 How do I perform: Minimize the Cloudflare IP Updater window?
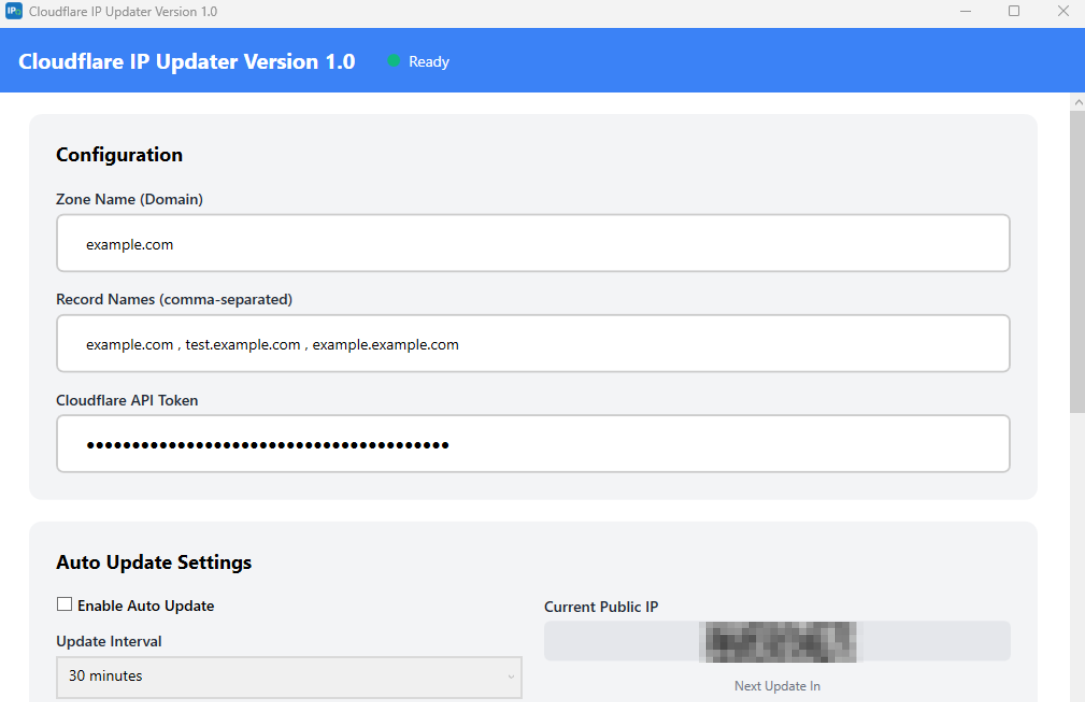(x=965, y=11)
